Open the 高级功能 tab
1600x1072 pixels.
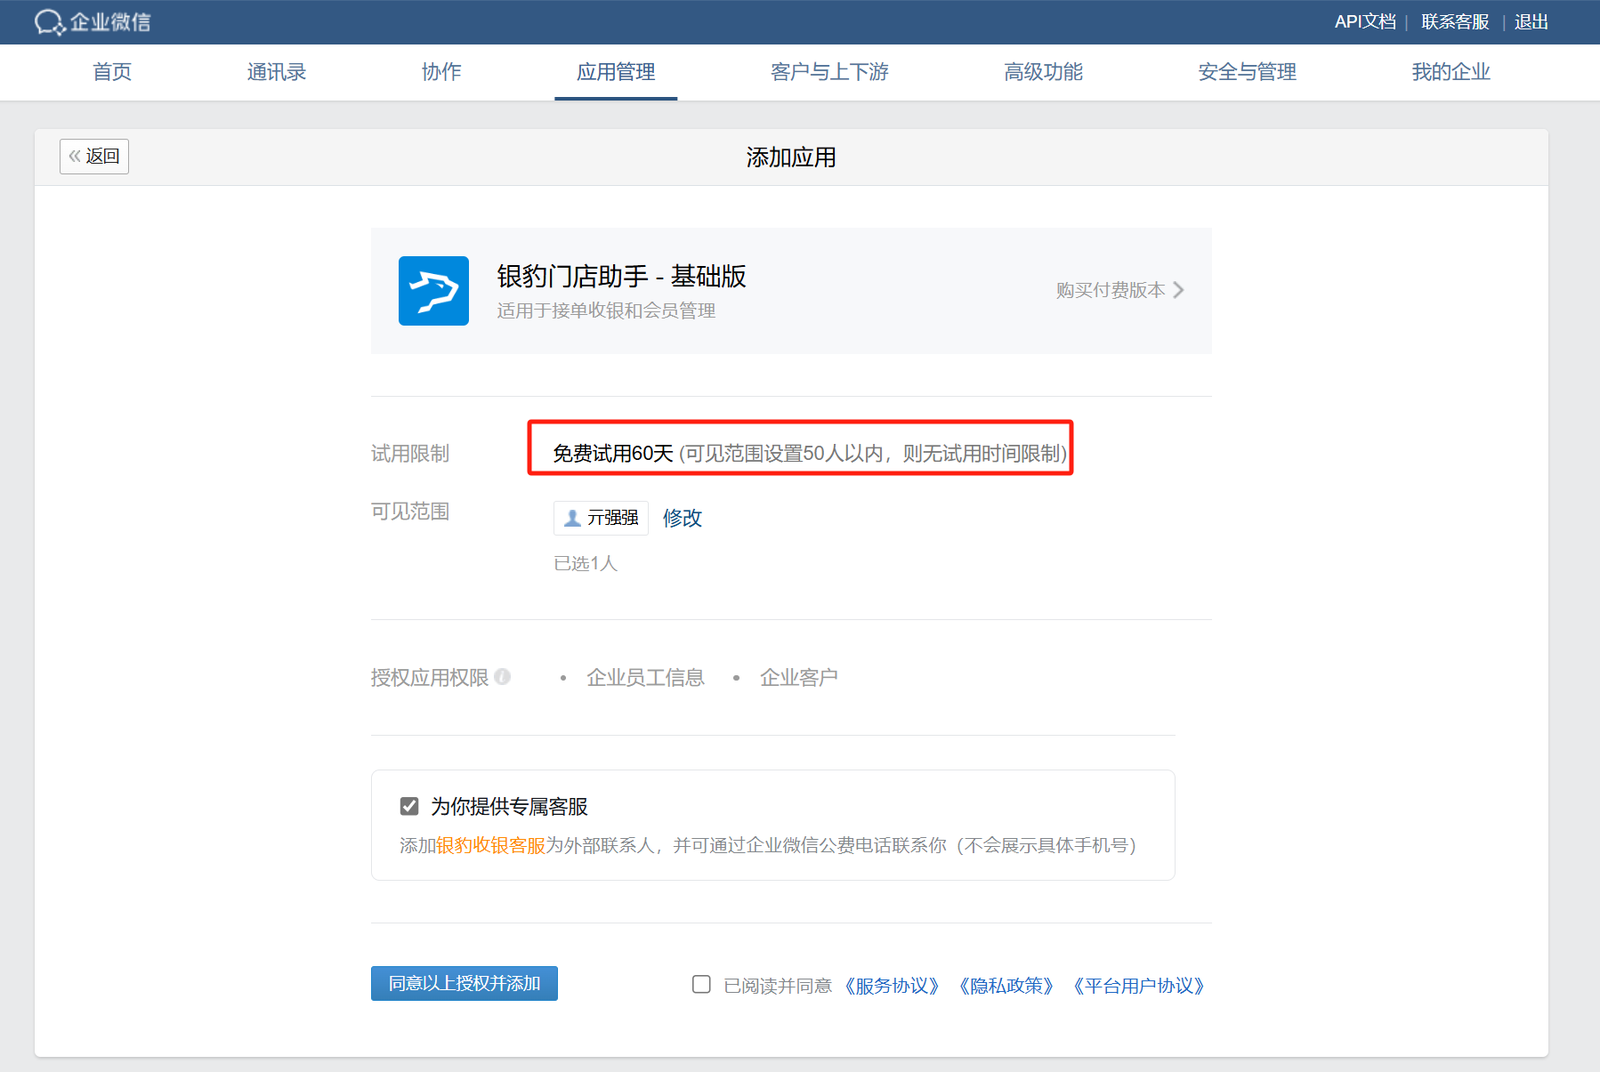pyautogui.click(x=1043, y=72)
